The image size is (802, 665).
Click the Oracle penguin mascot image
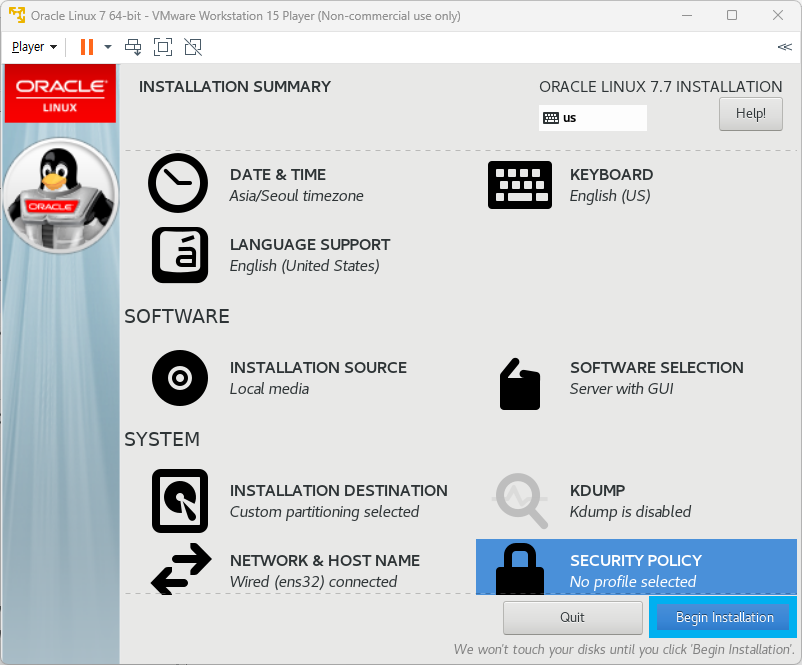point(61,196)
